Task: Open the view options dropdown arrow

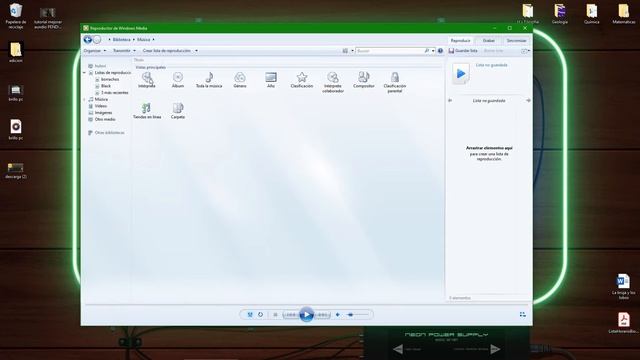Action: [x=352, y=51]
